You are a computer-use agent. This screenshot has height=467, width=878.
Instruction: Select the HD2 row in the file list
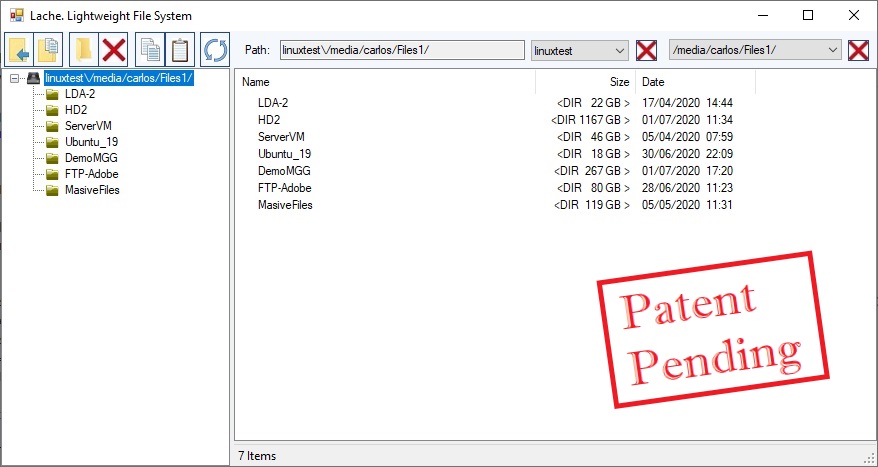(269, 119)
